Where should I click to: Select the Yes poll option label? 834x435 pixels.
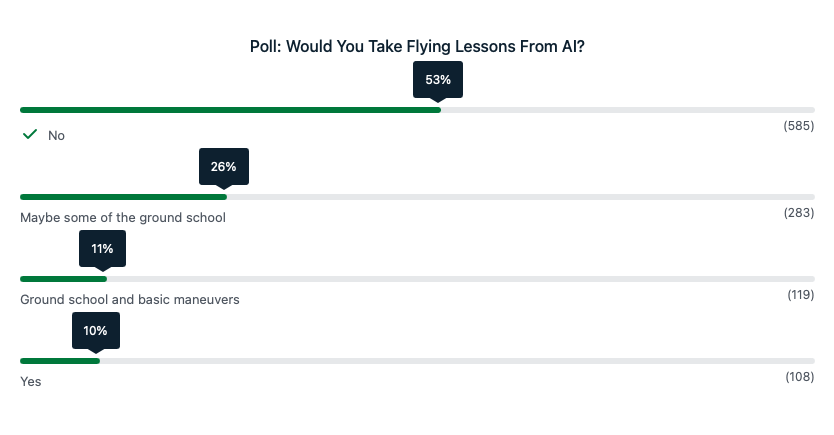click(x=31, y=381)
